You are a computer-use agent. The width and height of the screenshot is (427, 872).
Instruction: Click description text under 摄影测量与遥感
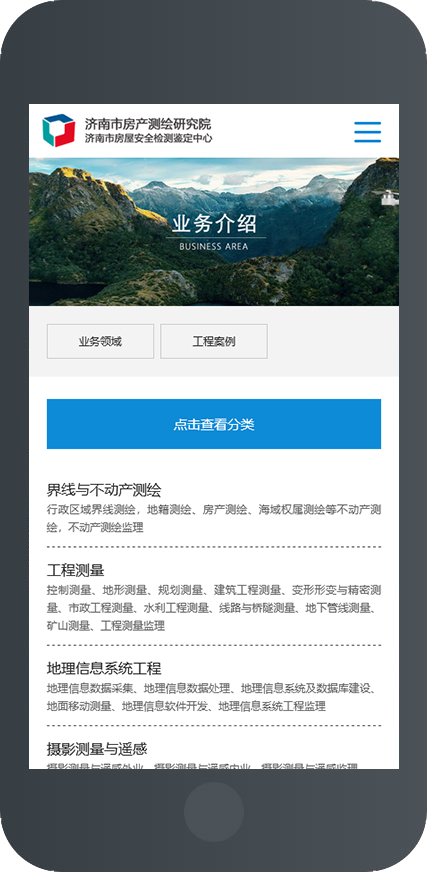pyautogui.click(x=202, y=766)
